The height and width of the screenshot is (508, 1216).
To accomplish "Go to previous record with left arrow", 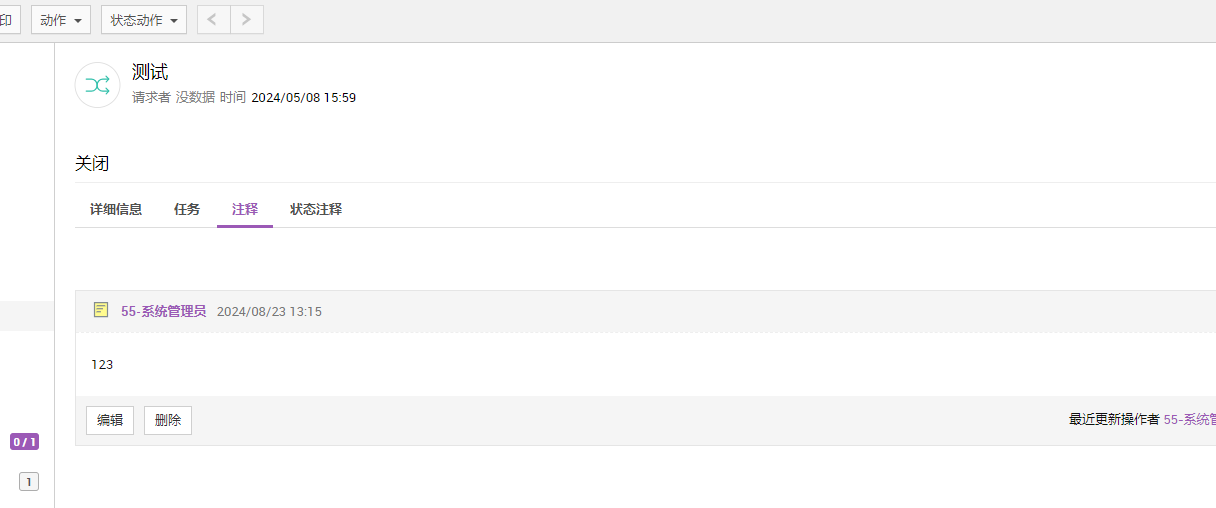I will pyautogui.click(x=213, y=20).
